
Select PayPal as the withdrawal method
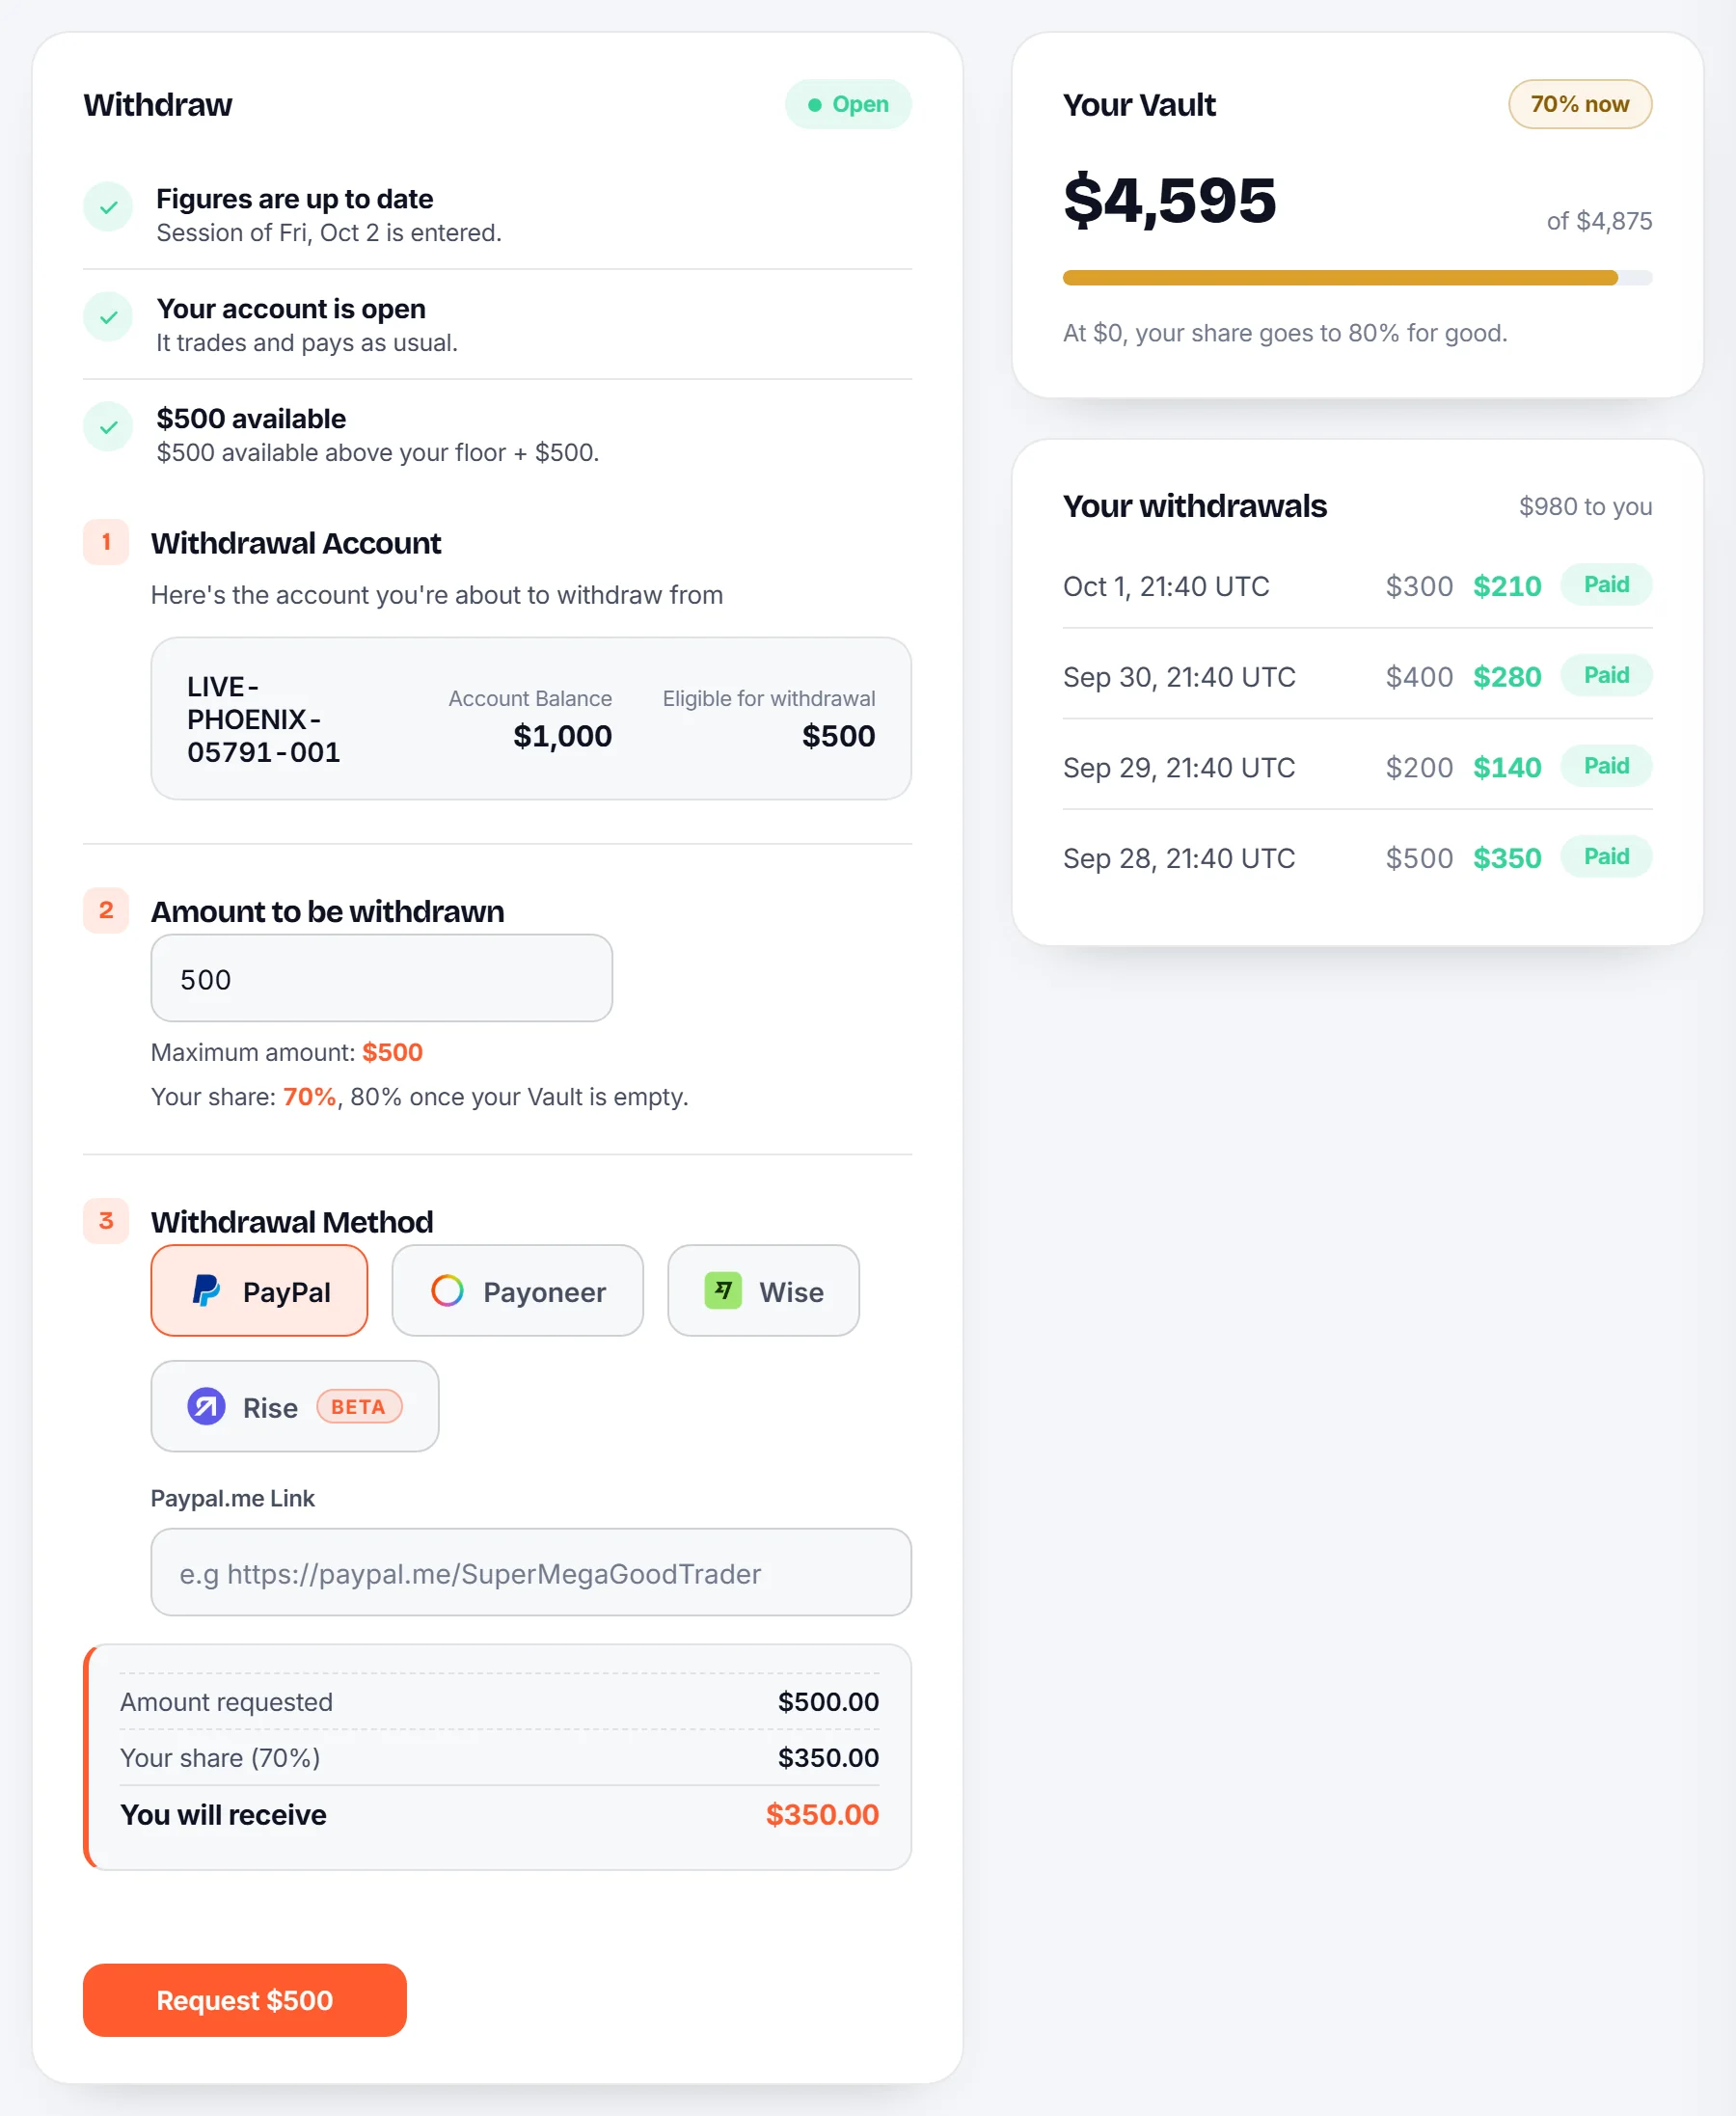[259, 1290]
